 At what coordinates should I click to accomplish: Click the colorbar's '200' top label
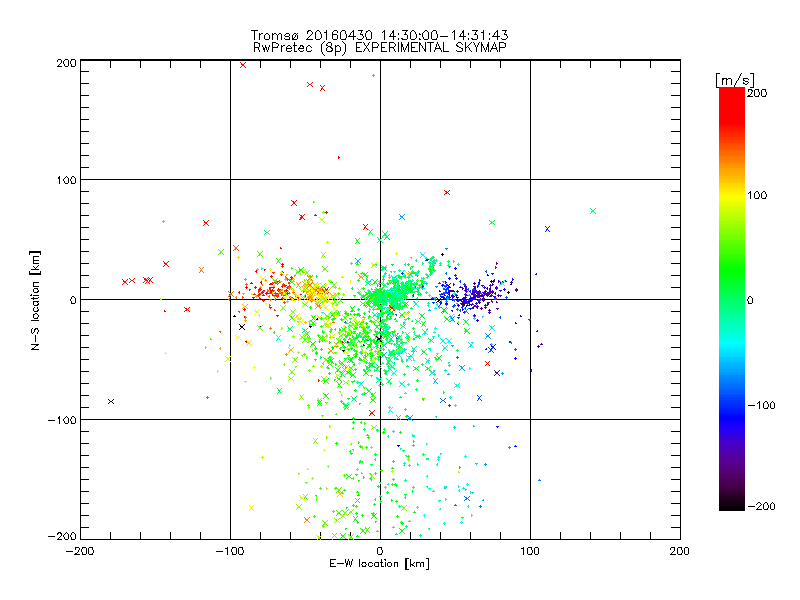[x=757, y=93]
